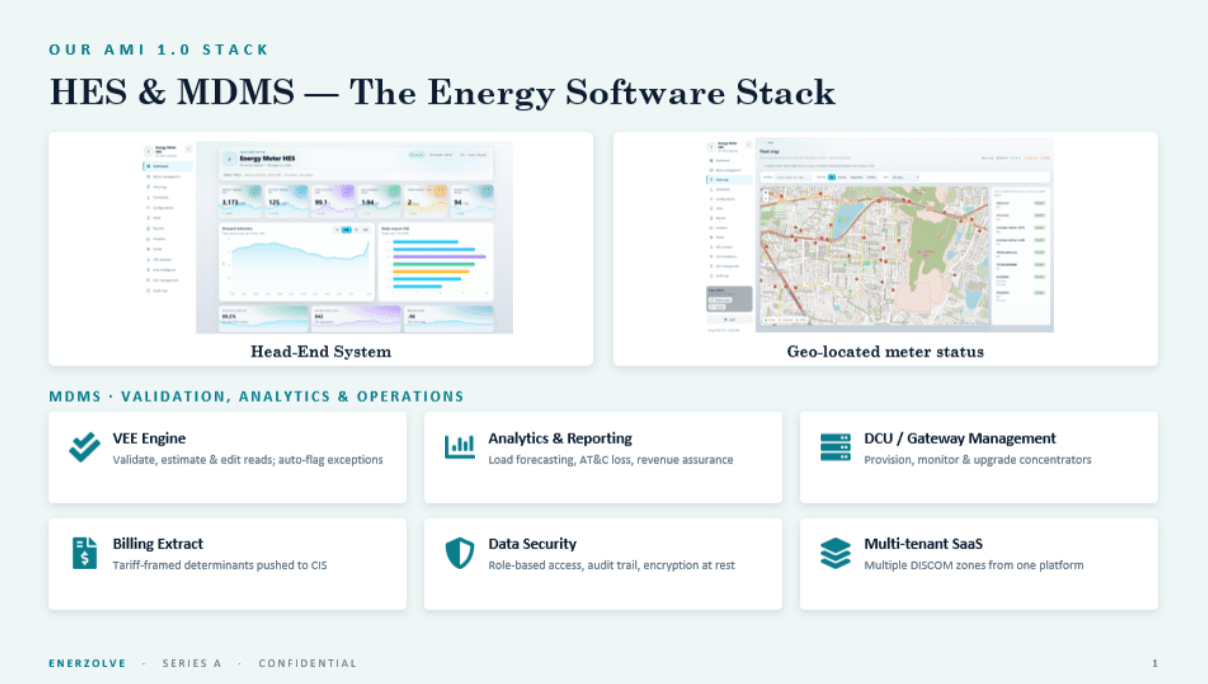Select the "Geo-located meter status" caption
The image size is (1208, 684).
[x=885, y=352]
